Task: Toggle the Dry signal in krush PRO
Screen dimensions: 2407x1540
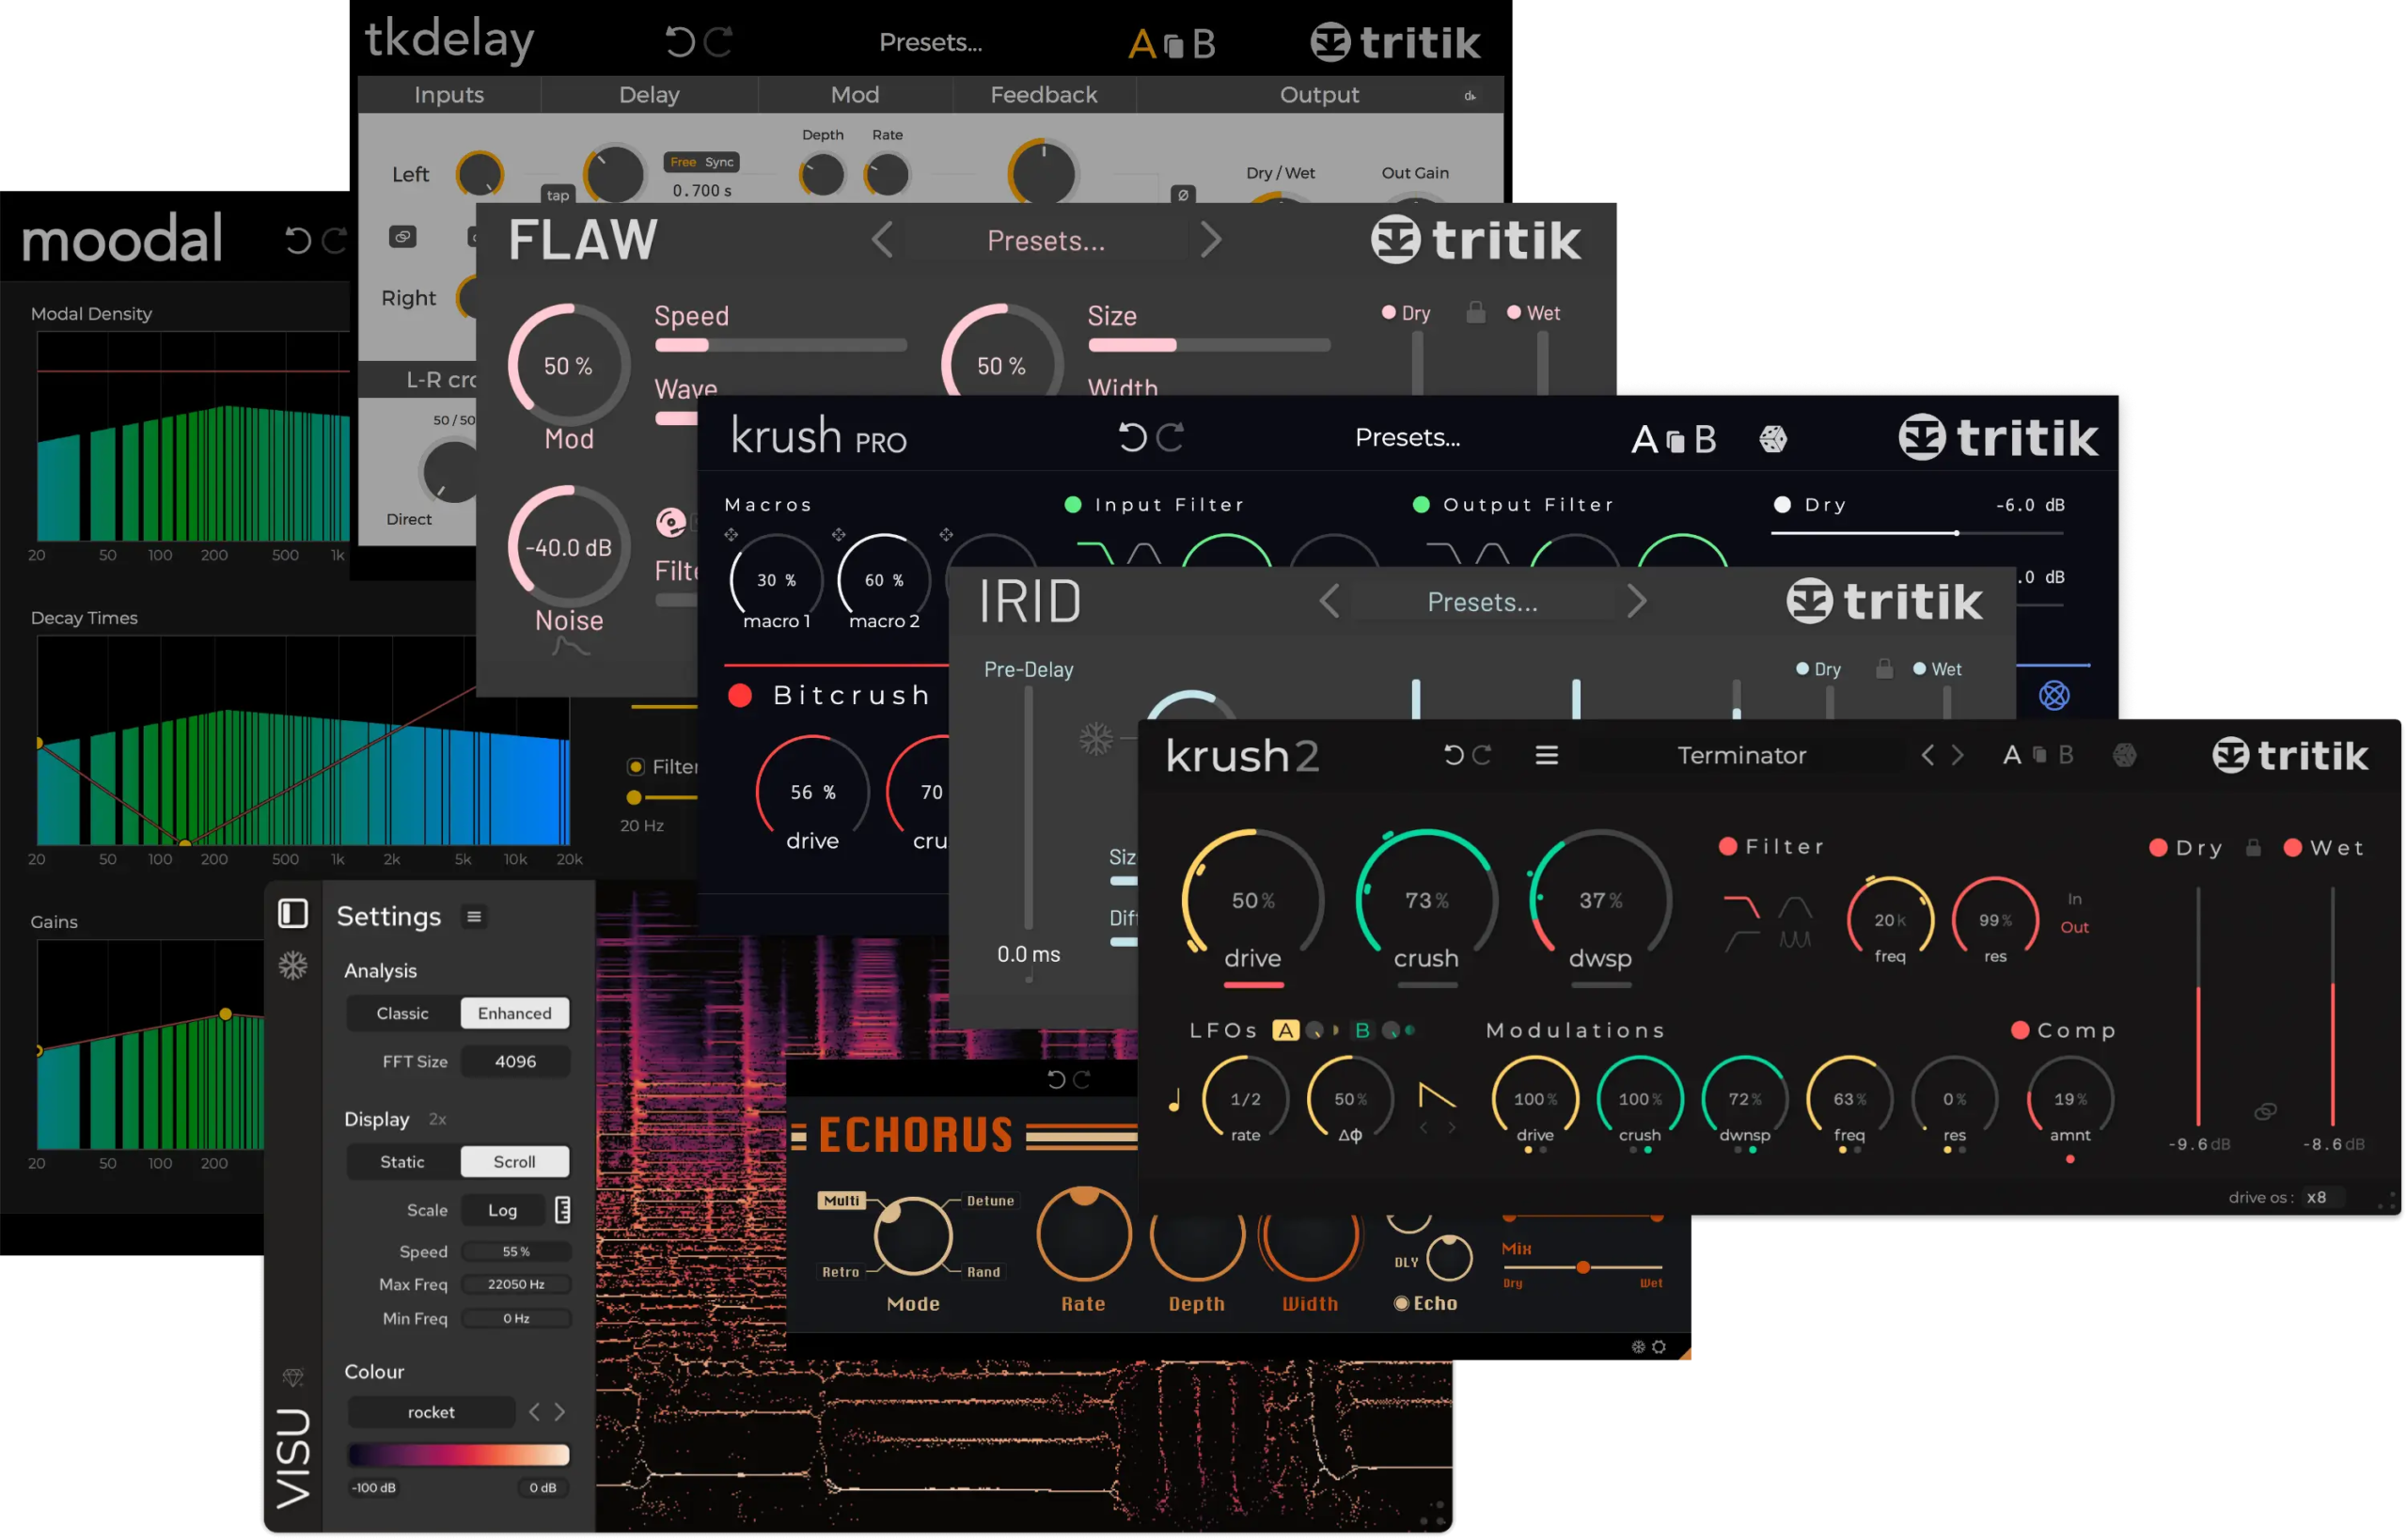Action: point(1781,504)
